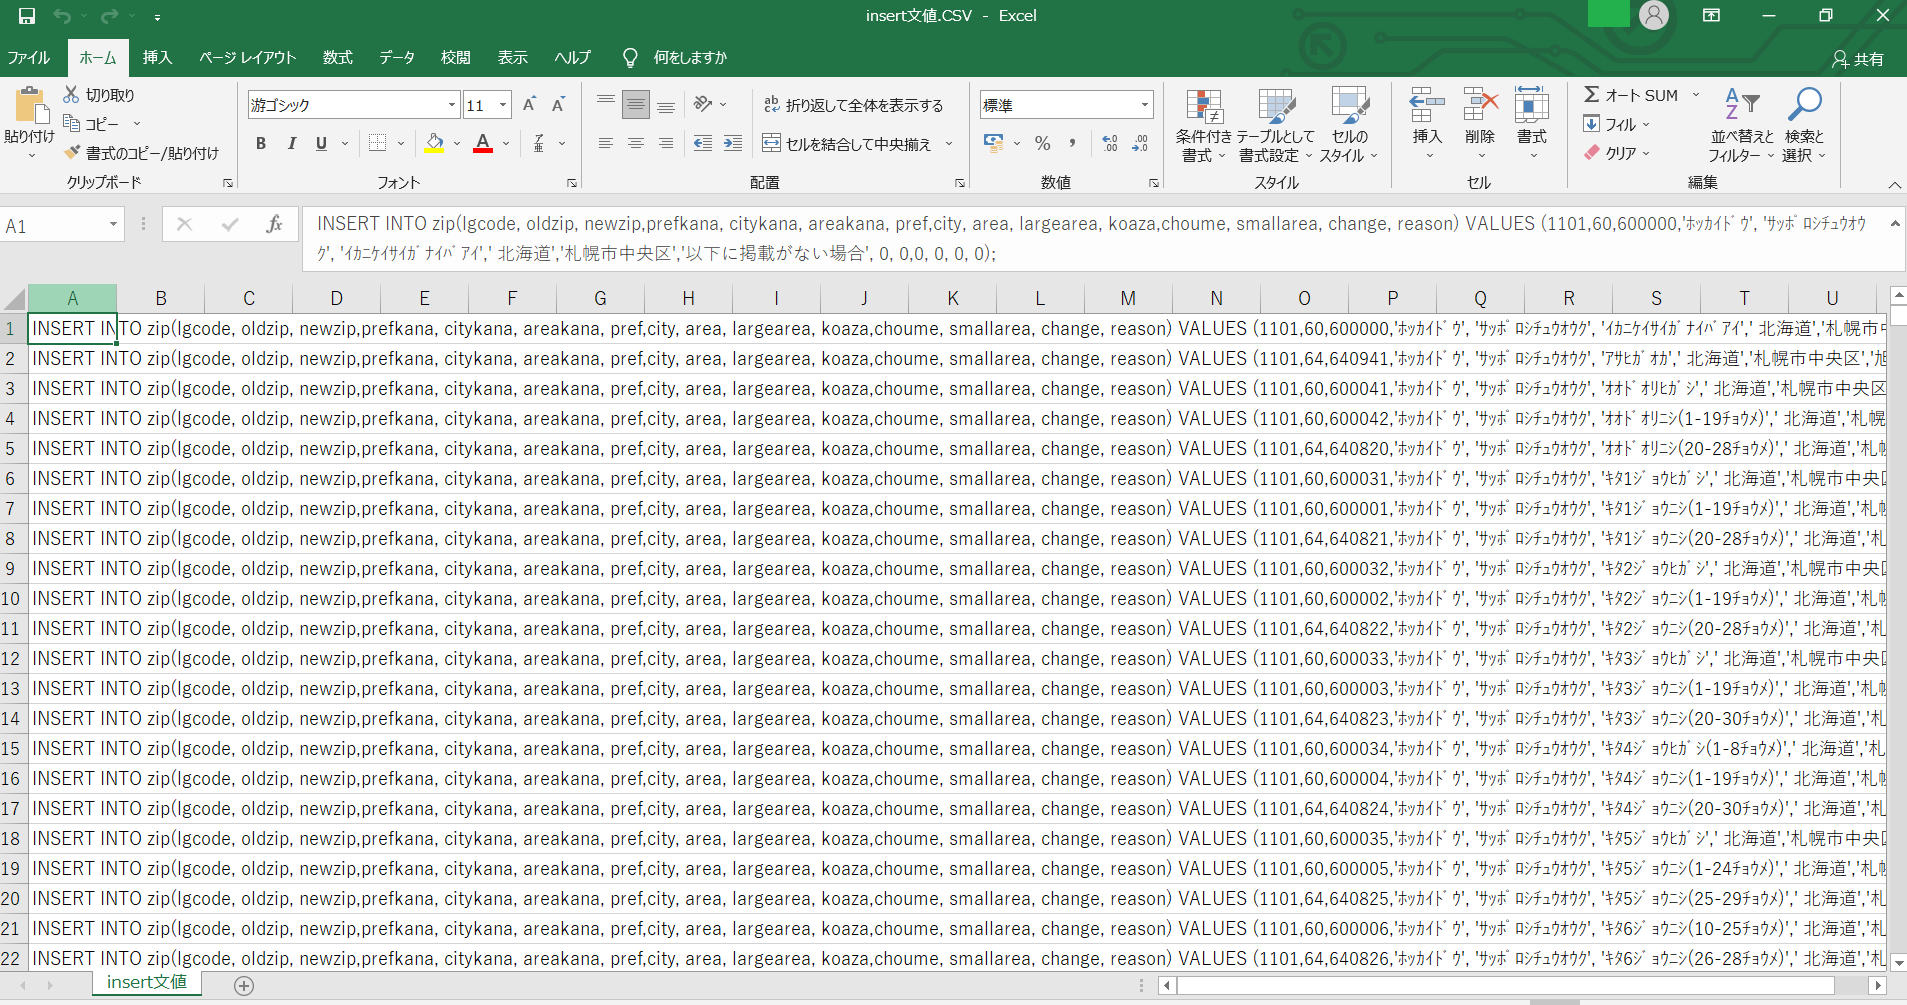Viewport: 1907px width, 1005px height.
Task: Toggle bold formatting
Action: [260, 143]
